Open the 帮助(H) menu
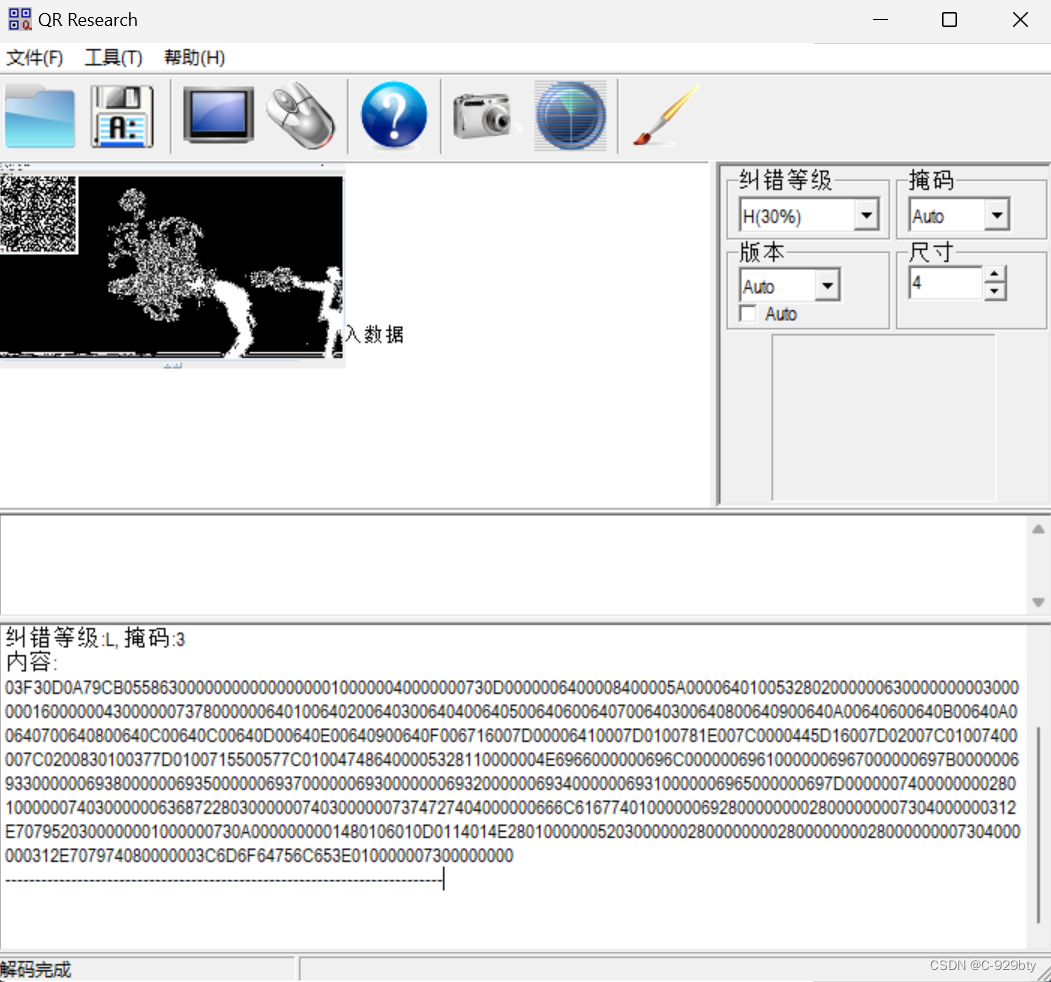The width and height of the screenshot is (1051, 982). [x=194, y=58]
